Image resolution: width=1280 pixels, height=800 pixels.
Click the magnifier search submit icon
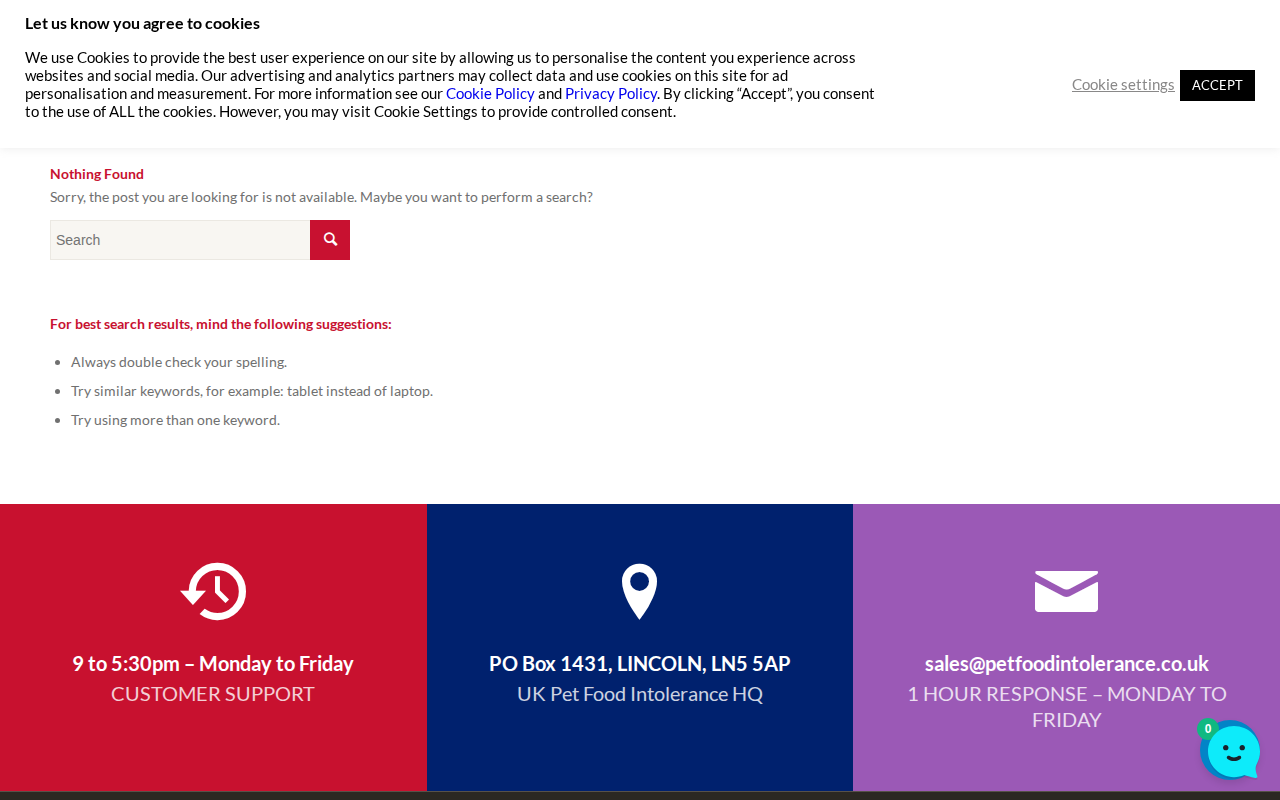coord(330,240)
